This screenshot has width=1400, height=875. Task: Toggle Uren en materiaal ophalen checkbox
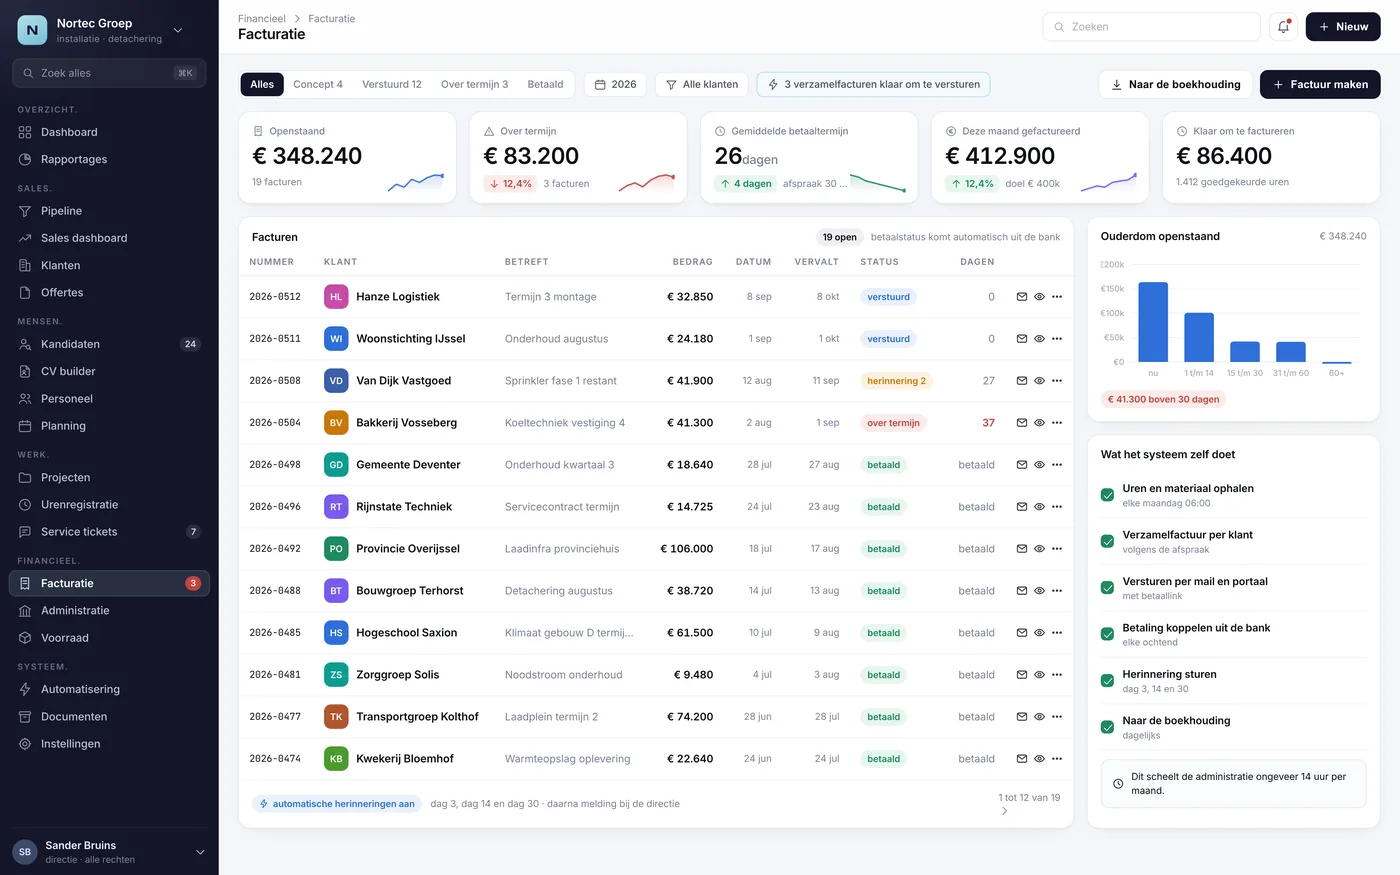1107,495
